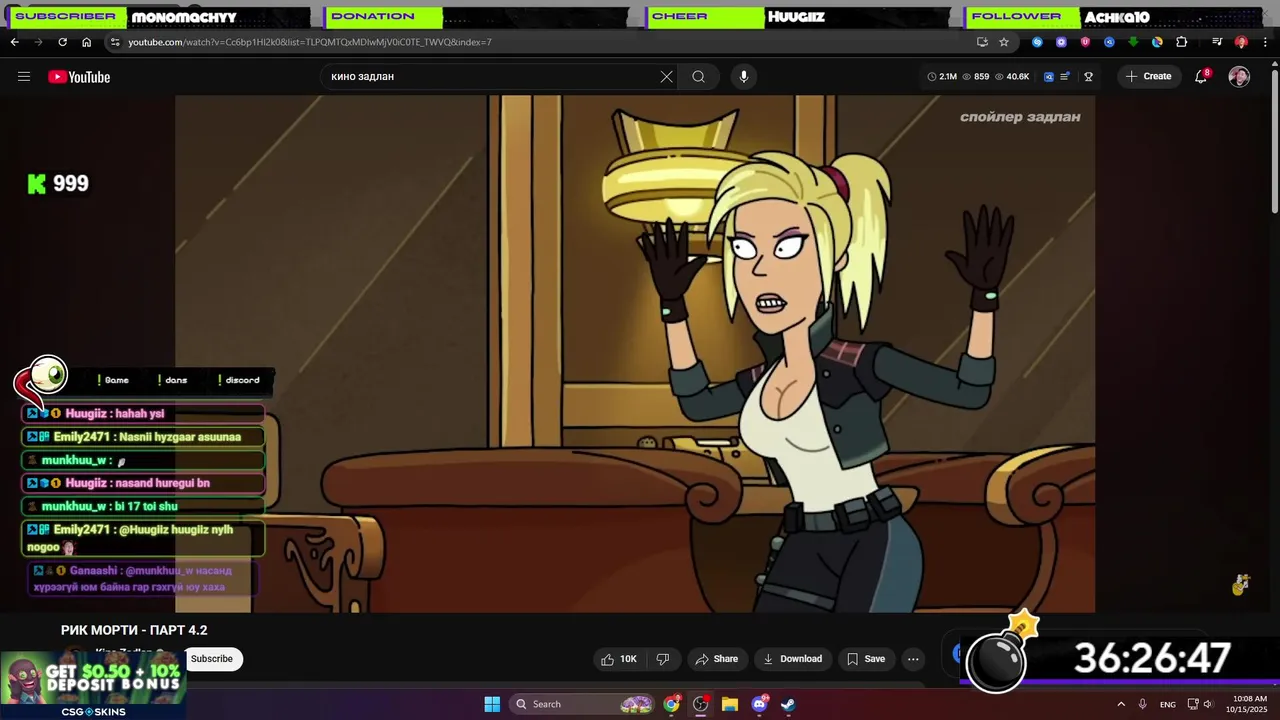Start voice search with microphone
Viewport: 1280px width, 720px height.
click(743, 77)
